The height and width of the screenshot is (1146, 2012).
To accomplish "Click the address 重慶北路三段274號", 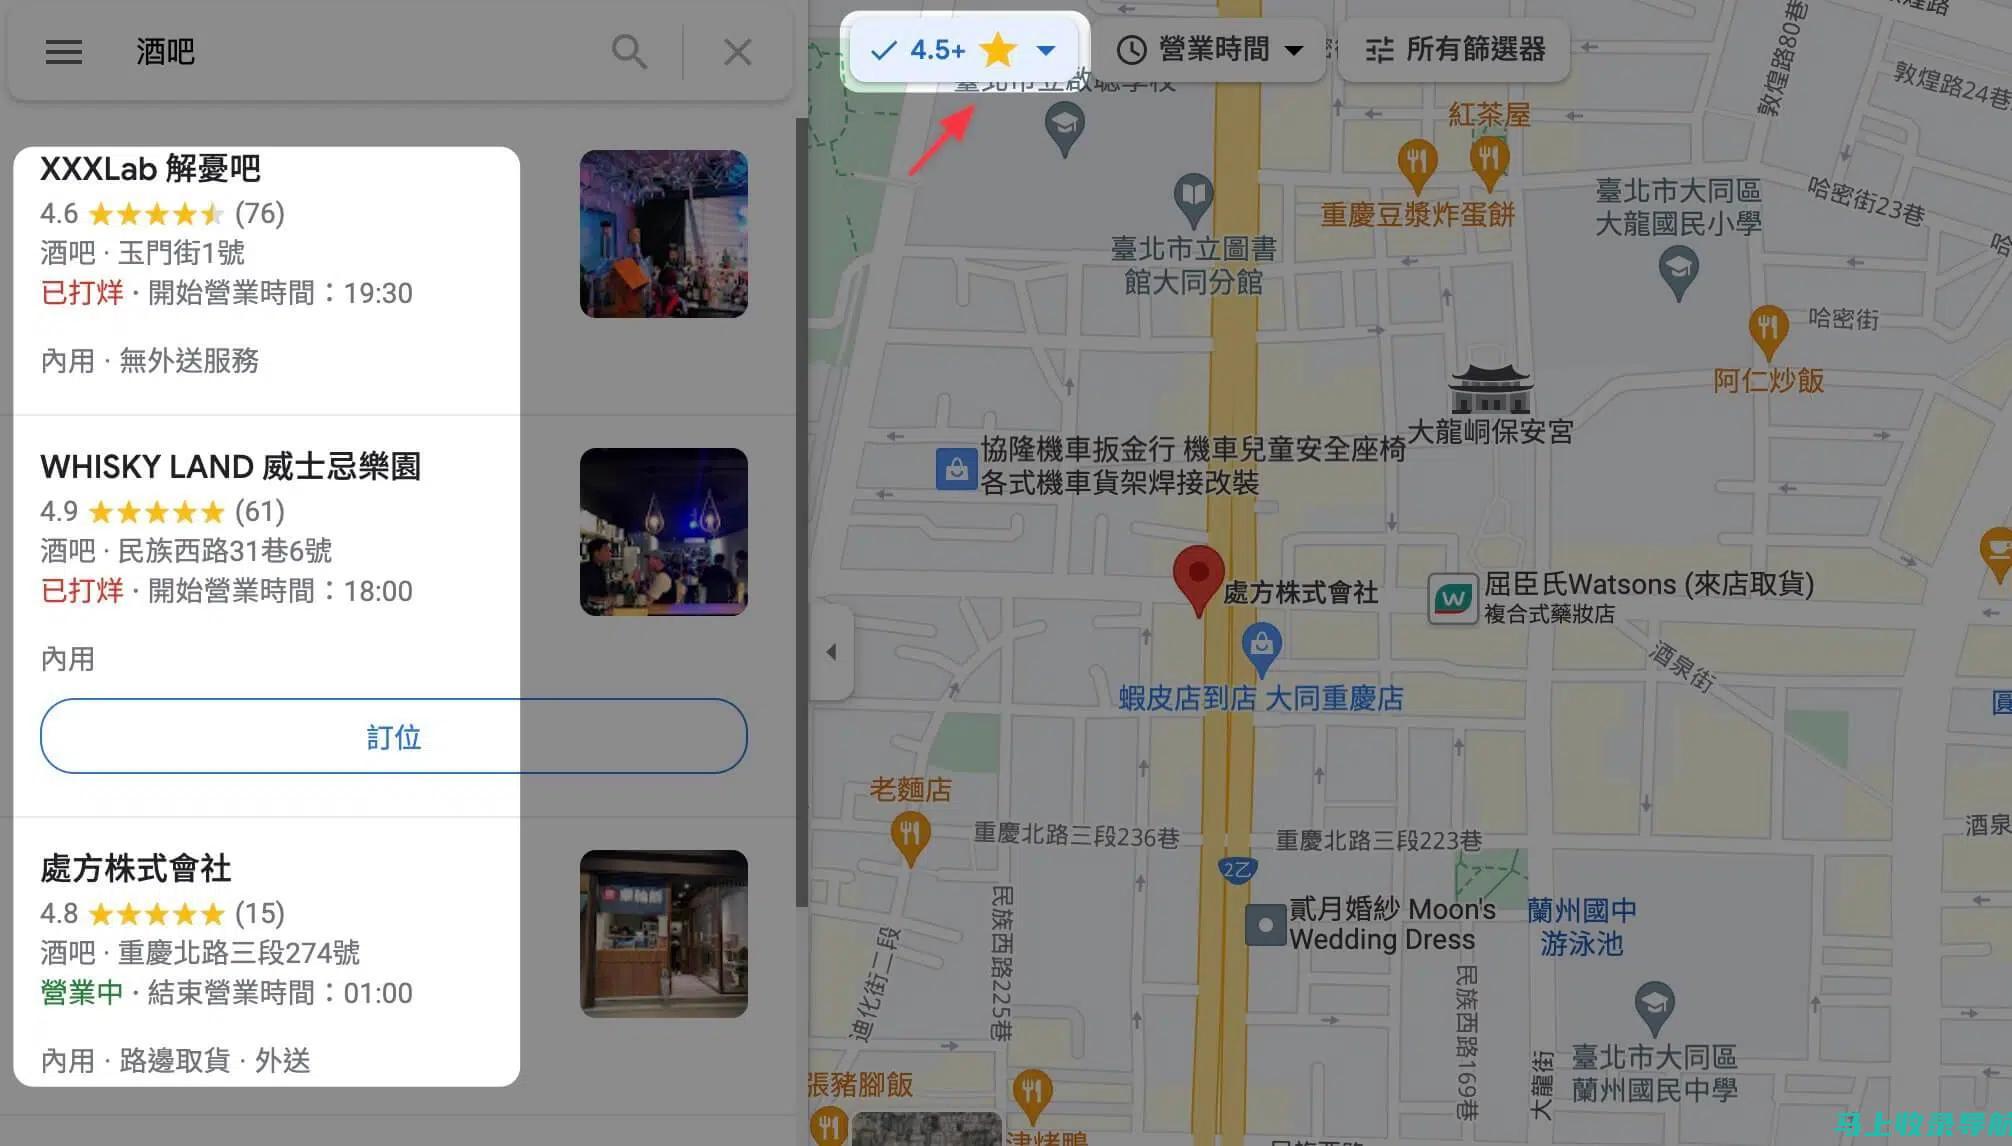I will (x=239, y=952).
